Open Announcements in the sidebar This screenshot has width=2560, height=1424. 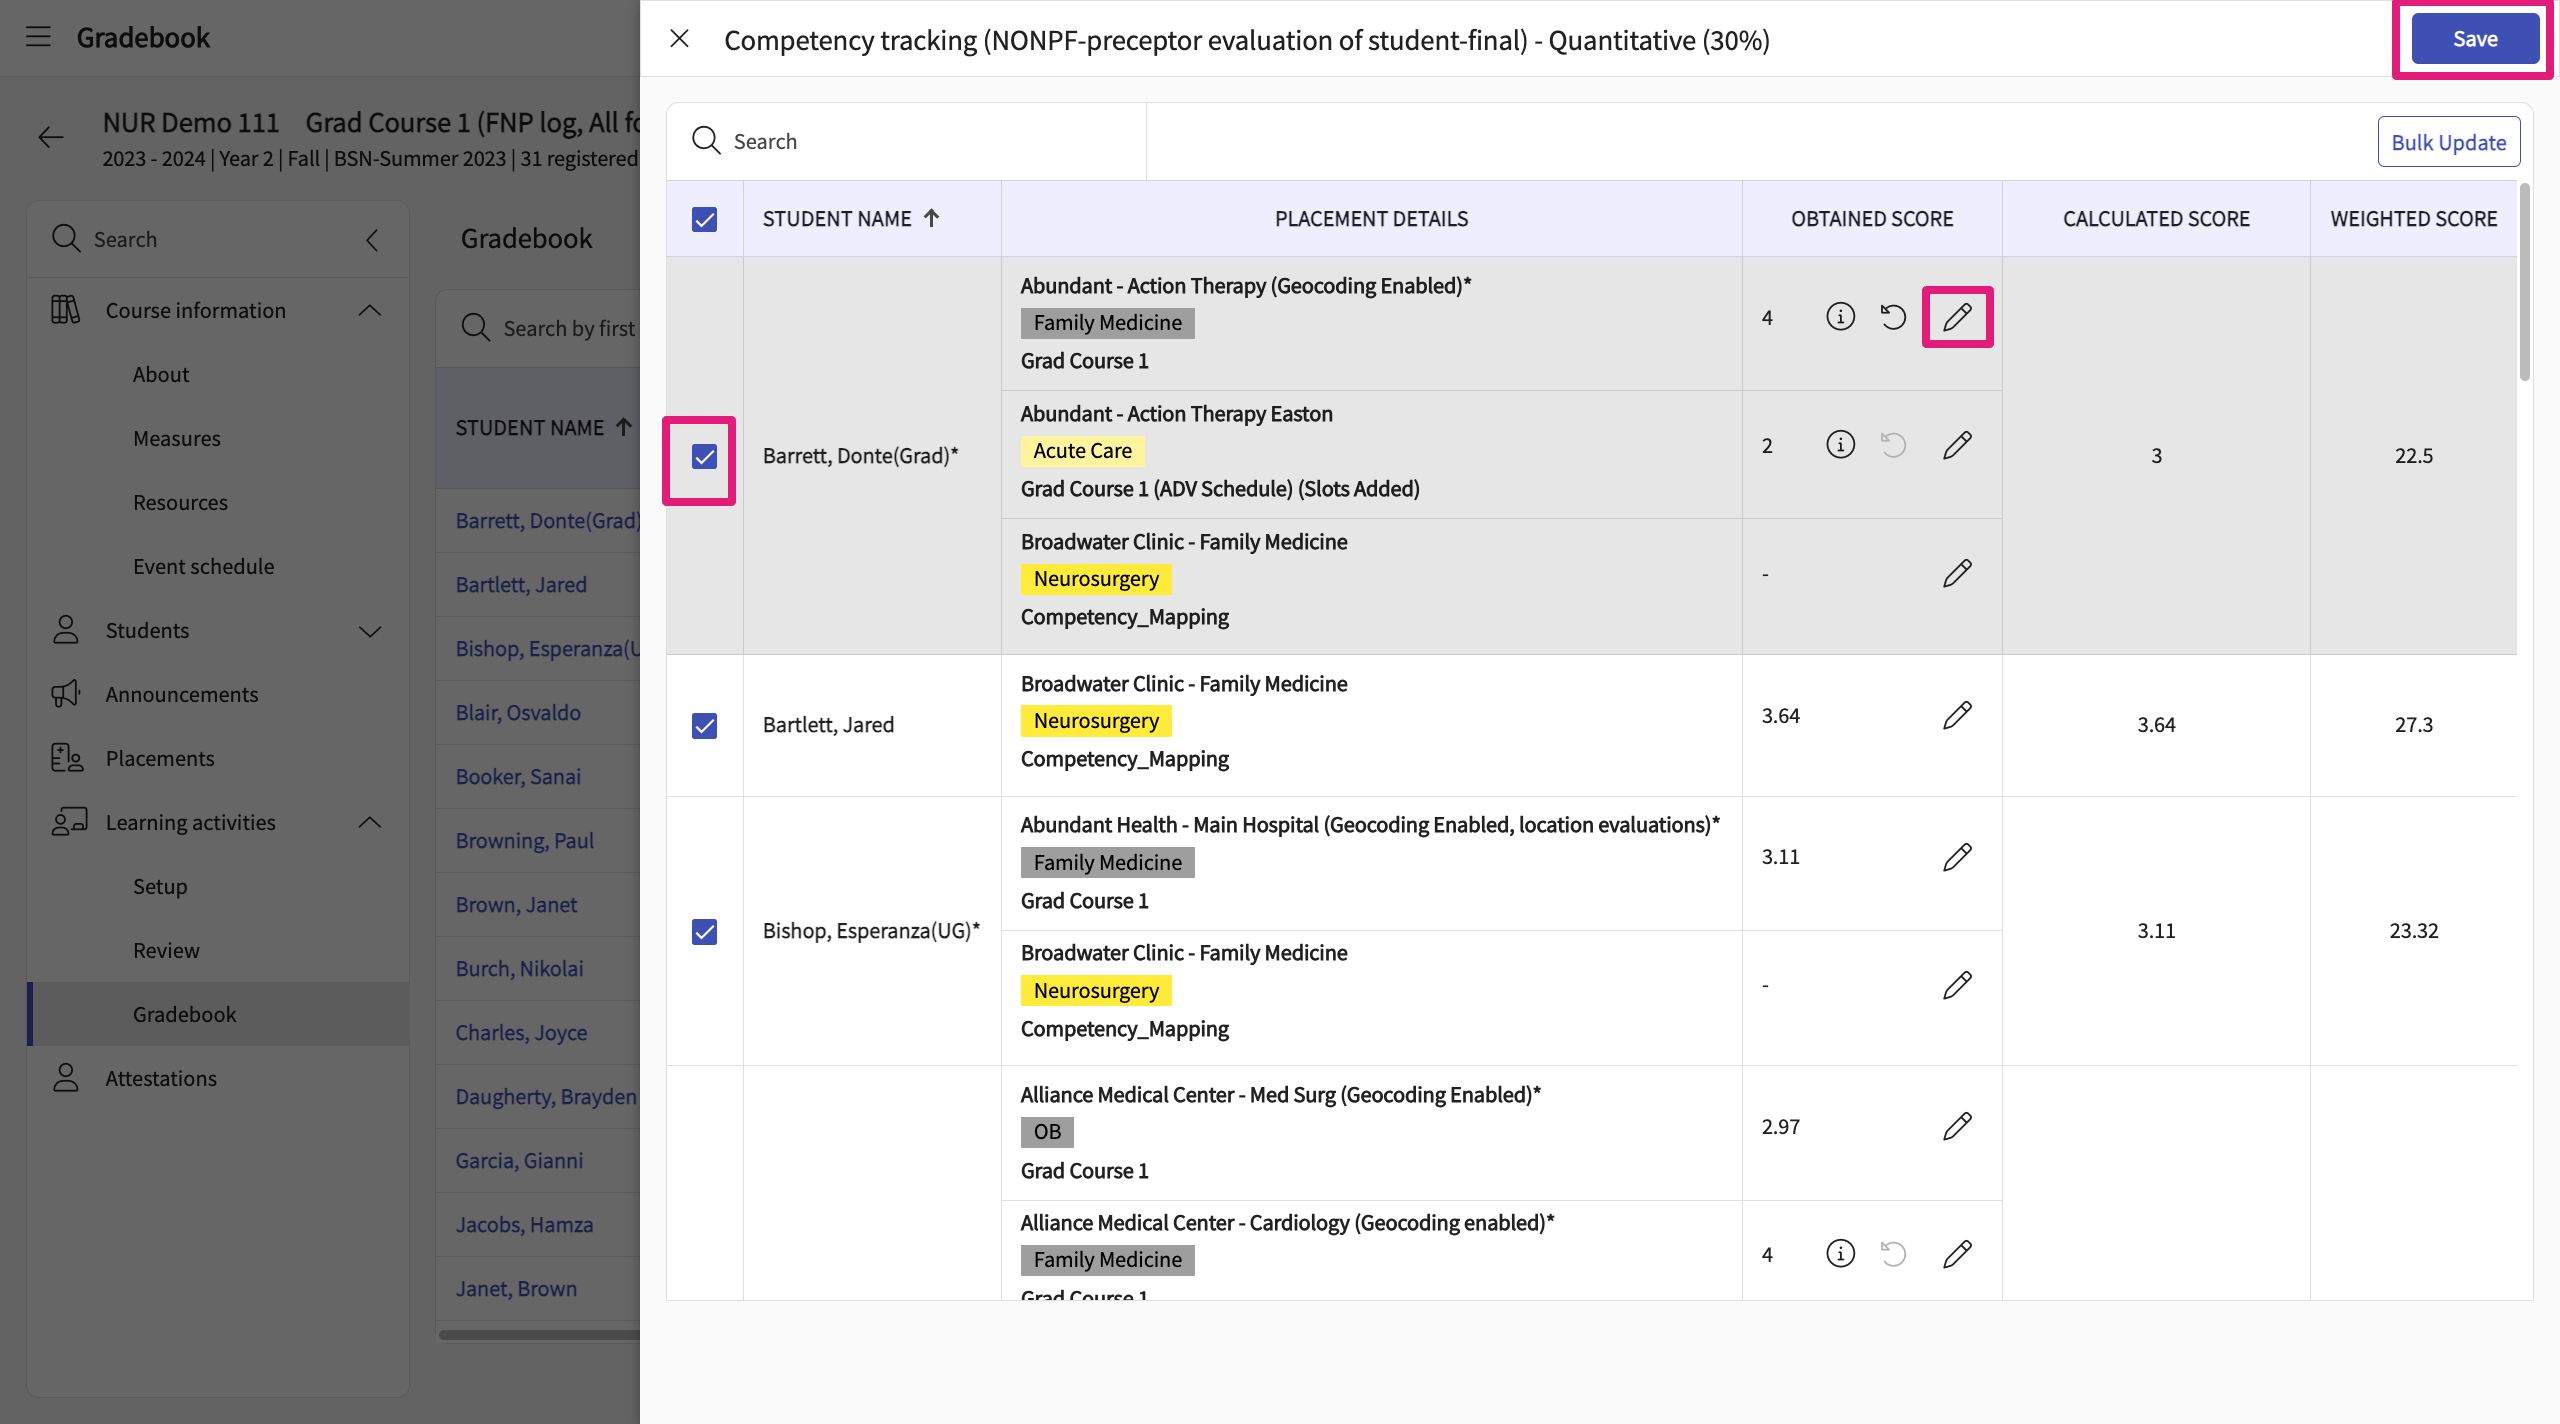pos(182,694)
